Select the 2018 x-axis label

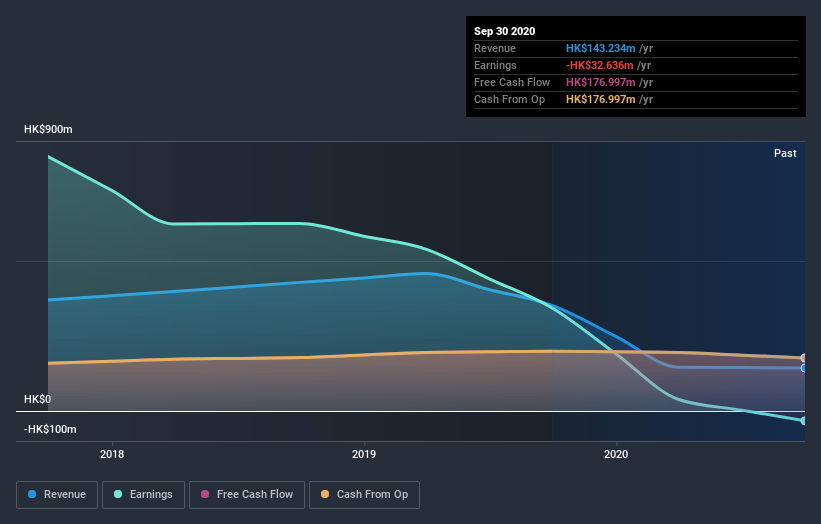pos(112,454)
